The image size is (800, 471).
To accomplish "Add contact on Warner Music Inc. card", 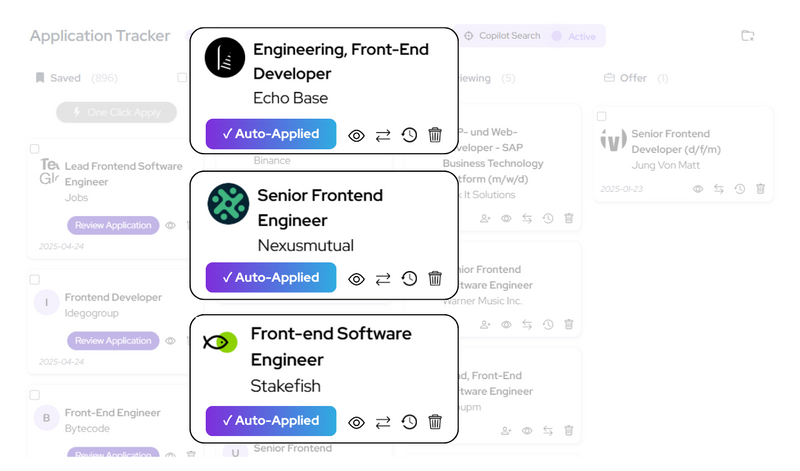I will click(x=485, y=325).
